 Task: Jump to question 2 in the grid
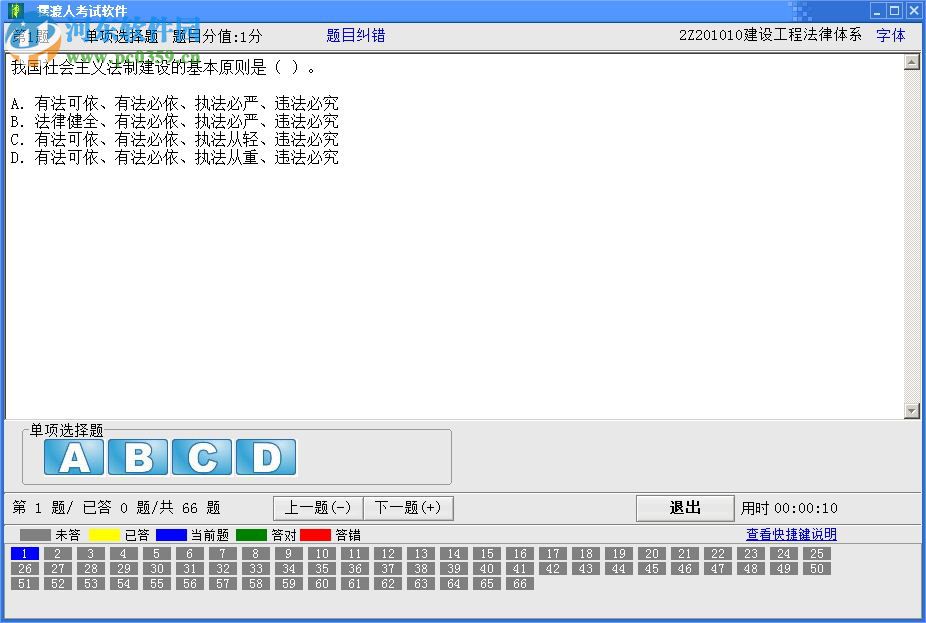coord(58,553)
